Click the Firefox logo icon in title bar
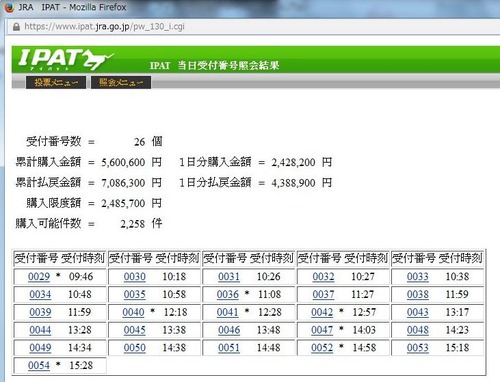 (10, 7)
